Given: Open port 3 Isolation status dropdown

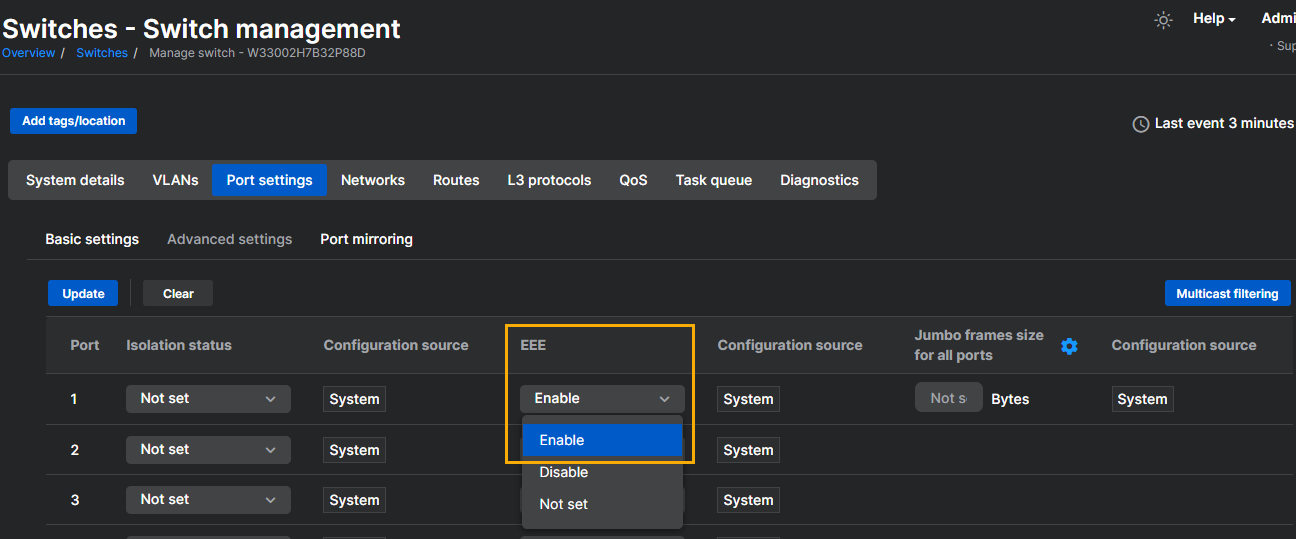Looking at the screenshot, I should 208,500.
